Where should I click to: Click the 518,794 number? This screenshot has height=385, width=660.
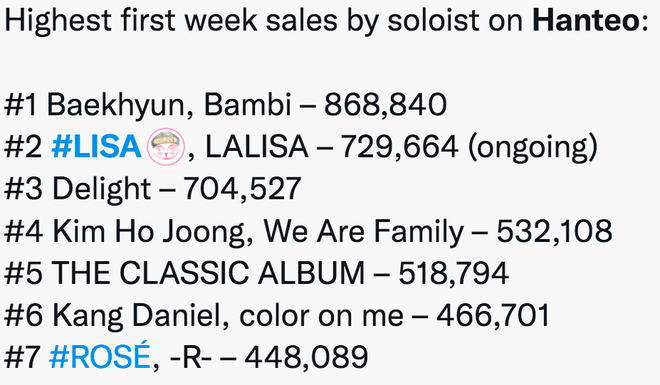pyautogui.click(x=454, y=273)
